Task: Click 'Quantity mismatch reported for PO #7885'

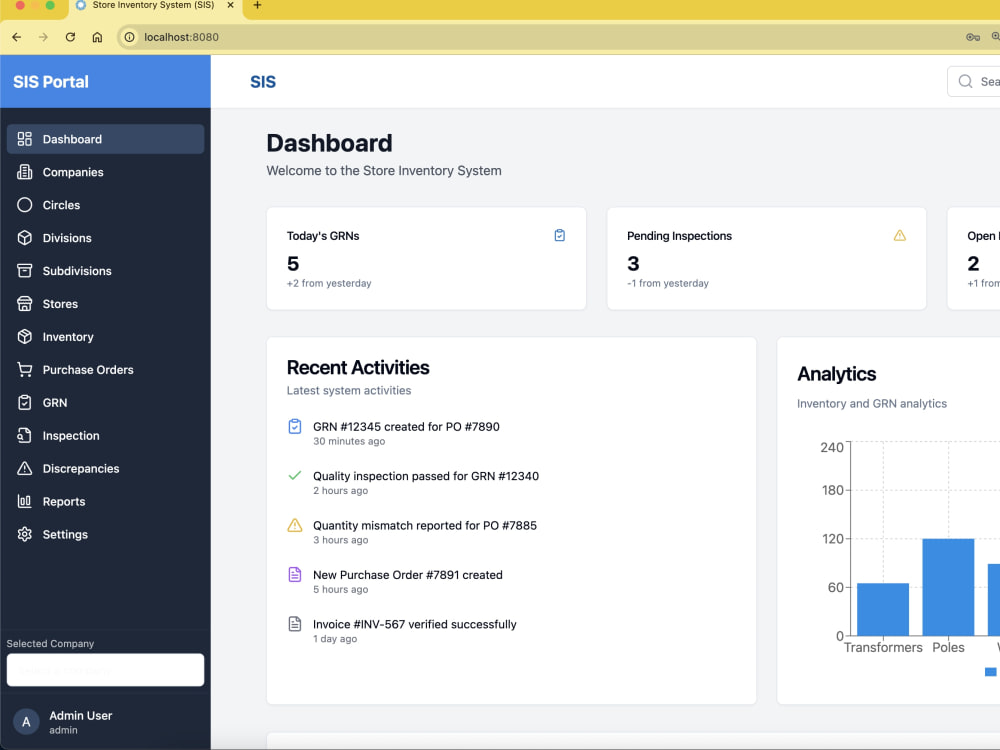Action: pyautogui.click(x=425, y=526)
